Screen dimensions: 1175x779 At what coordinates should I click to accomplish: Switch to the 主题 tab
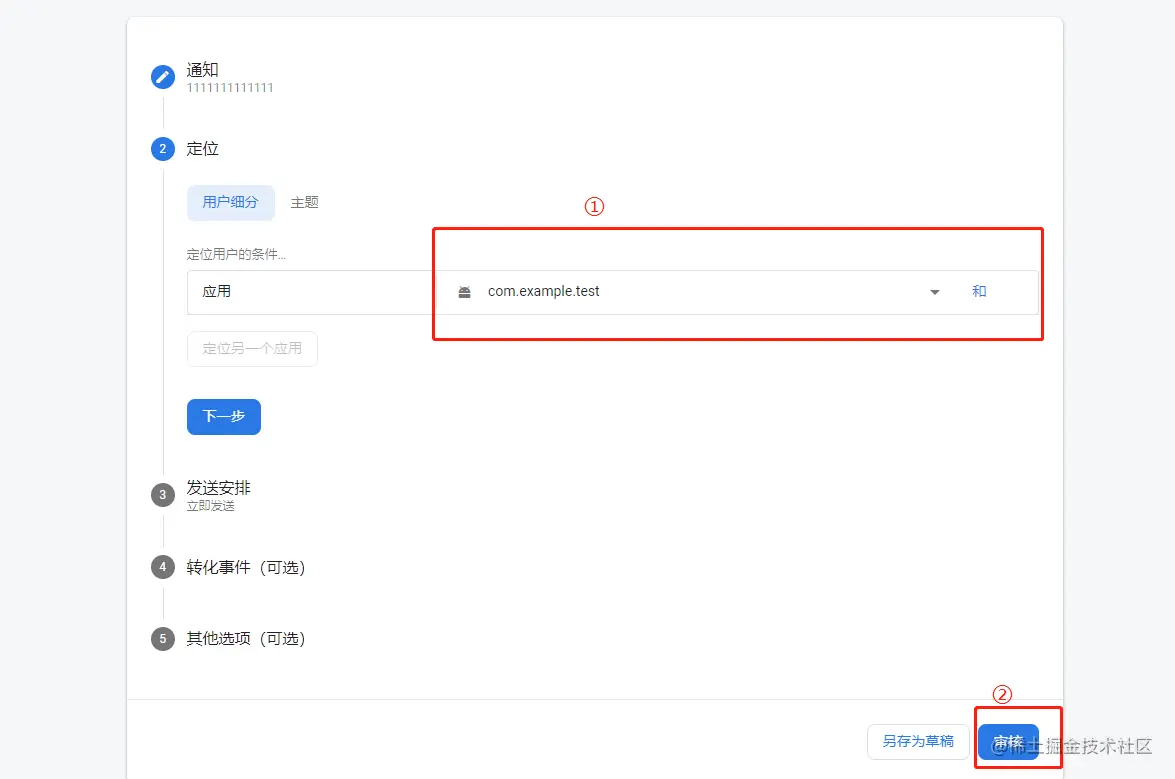tap(304, 202)
